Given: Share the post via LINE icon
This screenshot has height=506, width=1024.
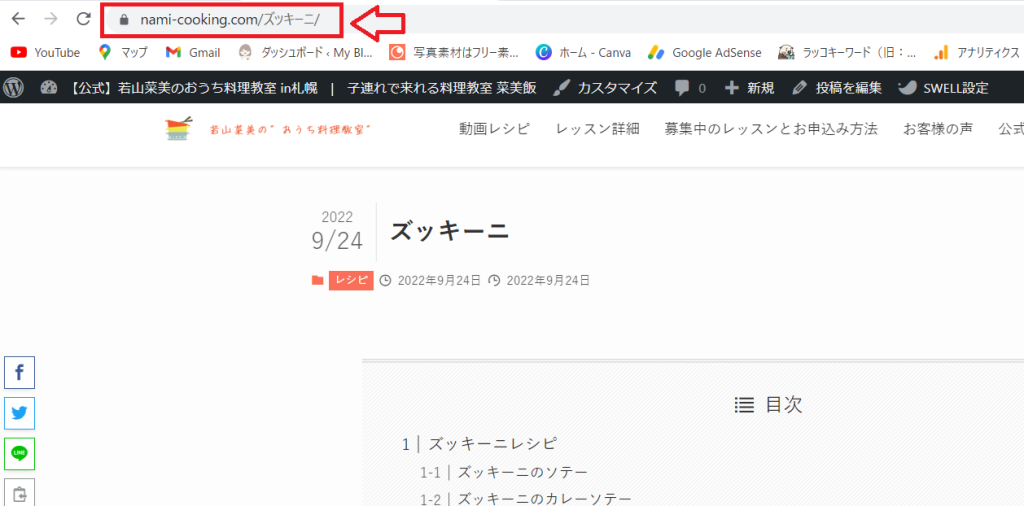Looking at the screenshot, I should tap(19, 453).
